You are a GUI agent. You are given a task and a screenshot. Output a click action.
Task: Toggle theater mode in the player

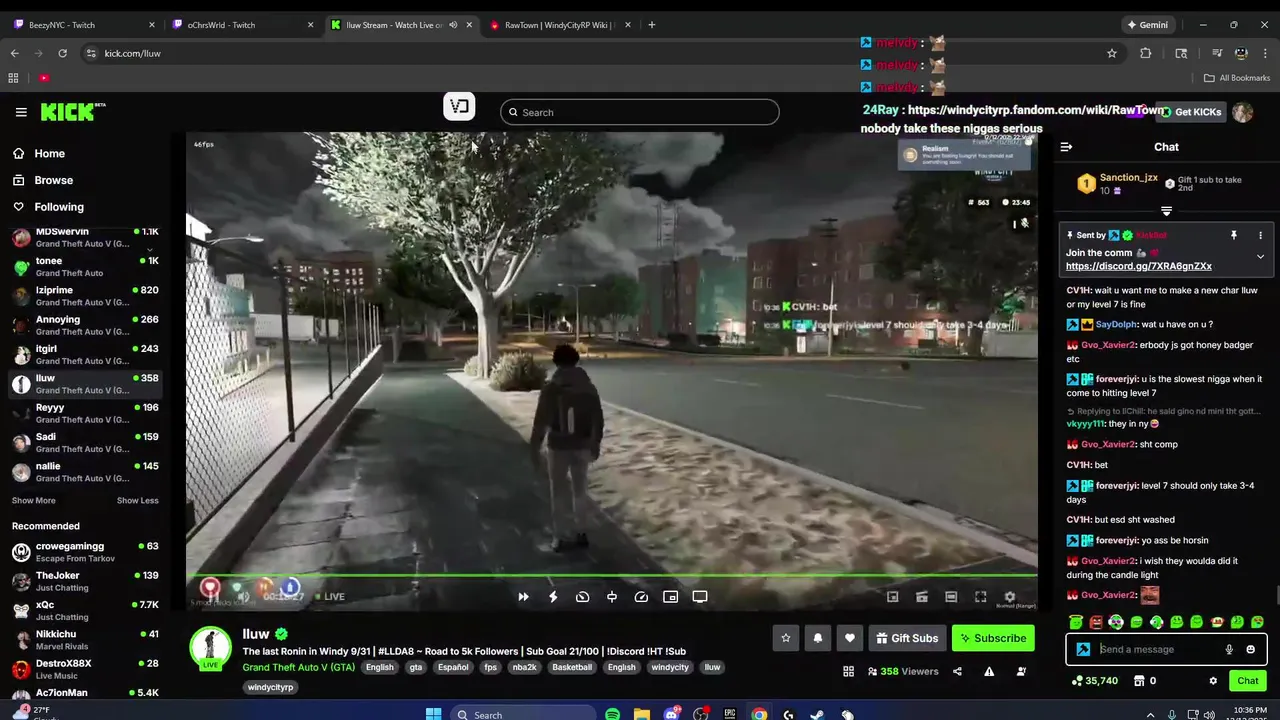coord(951,597)
